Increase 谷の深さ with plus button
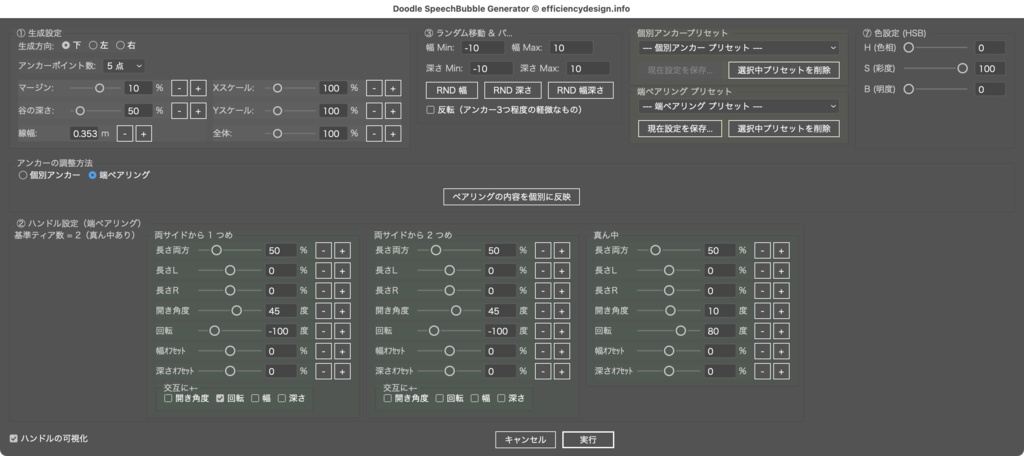Viewport: 1024px width, 456px height. coord(198,111)
